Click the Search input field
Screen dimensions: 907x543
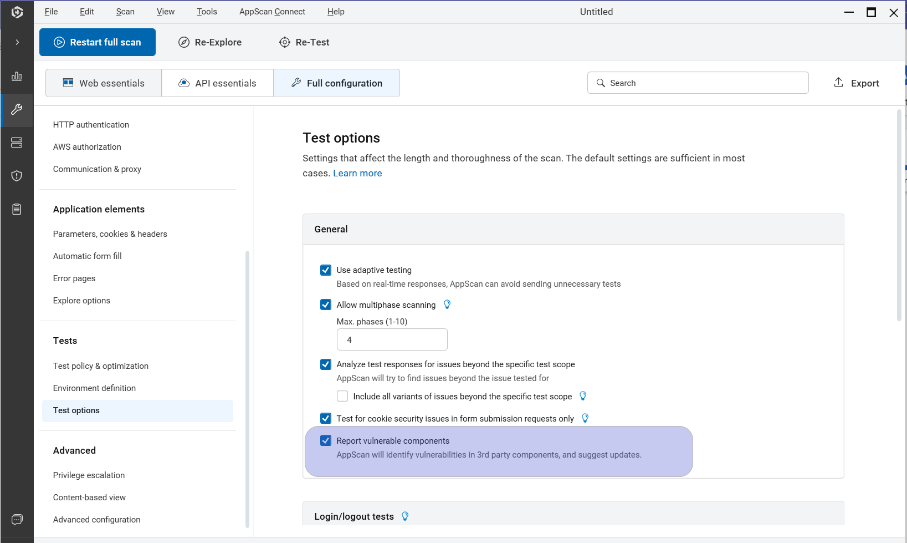click(x=698, y=83)
